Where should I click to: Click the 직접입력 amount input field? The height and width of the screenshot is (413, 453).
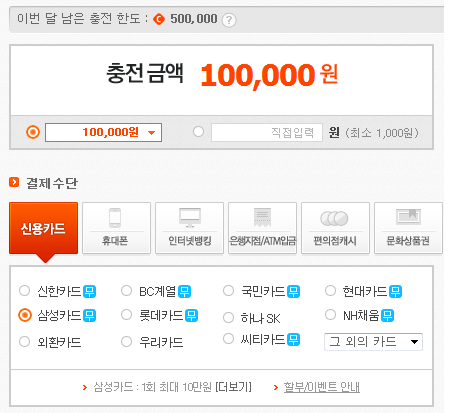click(267, 132)
